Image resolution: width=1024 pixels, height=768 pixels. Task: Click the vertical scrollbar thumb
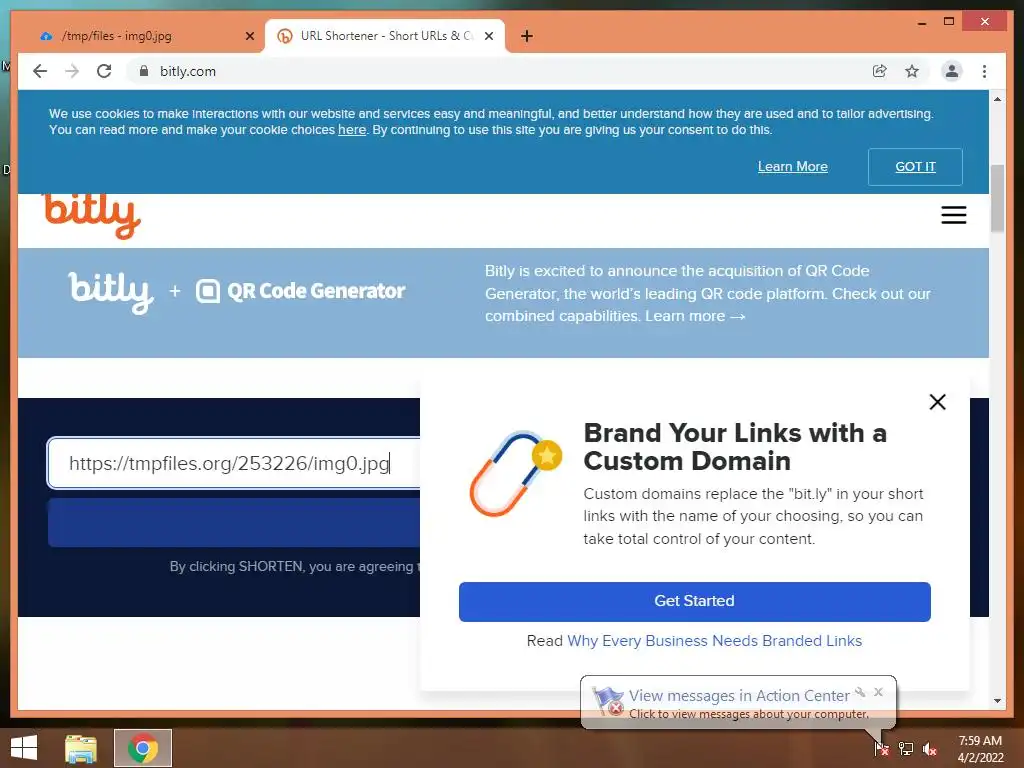[x=997, y=198]
